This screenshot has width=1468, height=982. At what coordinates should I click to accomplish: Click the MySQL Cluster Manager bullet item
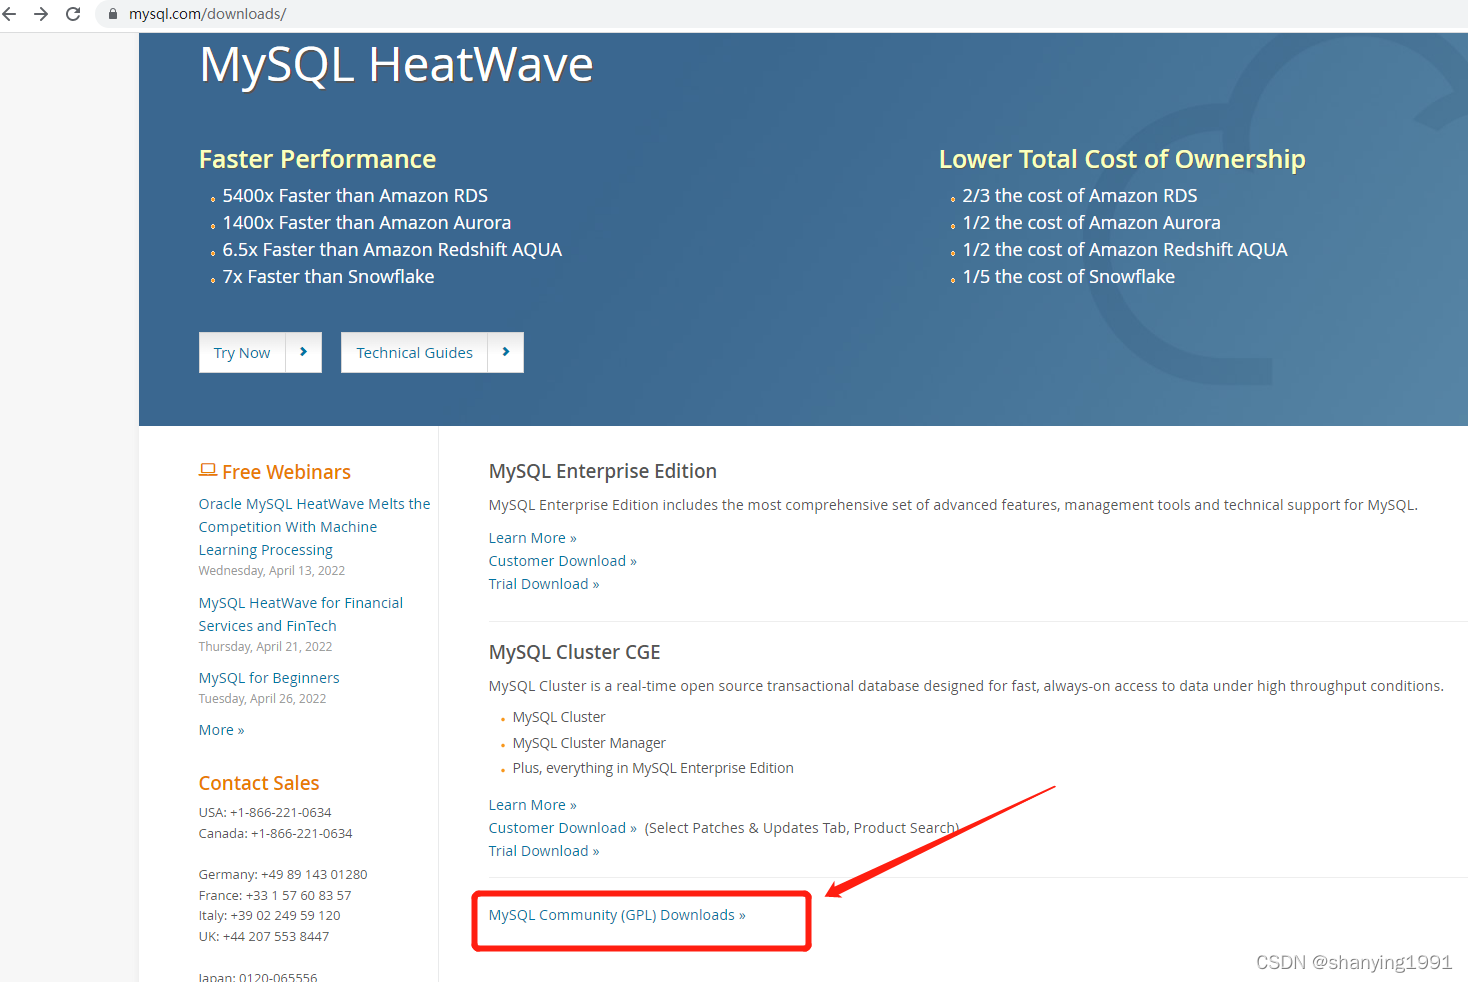(x=589, y=743)
